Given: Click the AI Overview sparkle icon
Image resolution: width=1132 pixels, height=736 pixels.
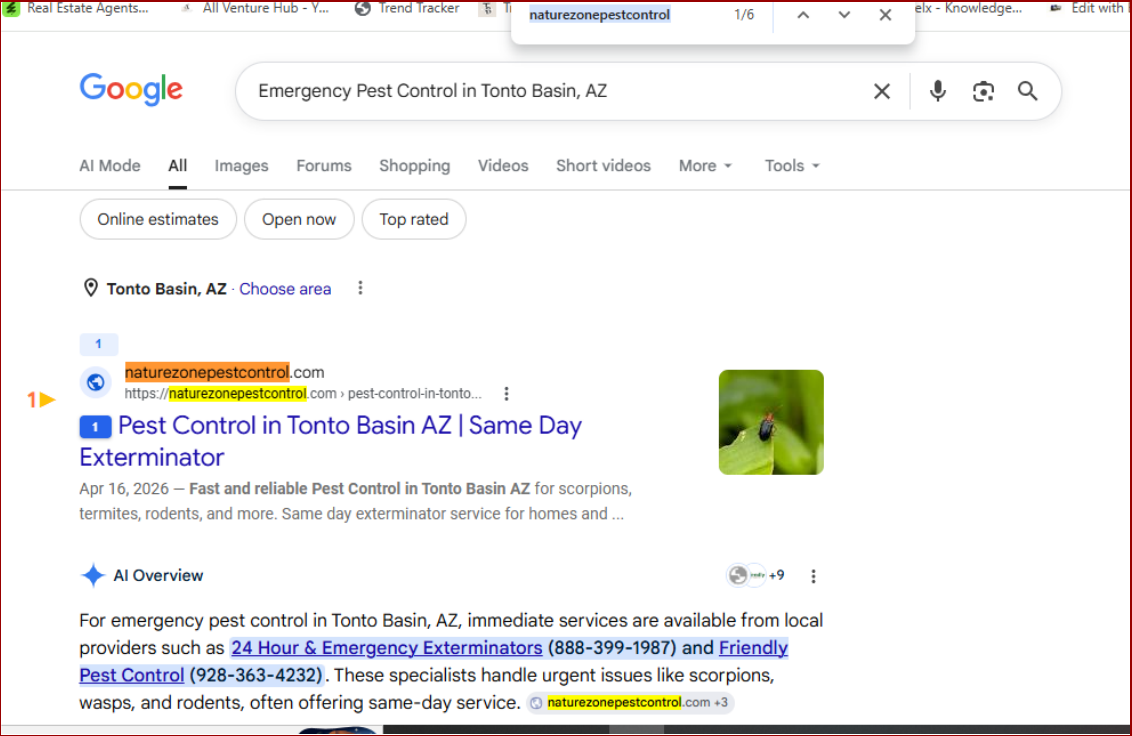Looking at the screenshot, I should (92, 576).
